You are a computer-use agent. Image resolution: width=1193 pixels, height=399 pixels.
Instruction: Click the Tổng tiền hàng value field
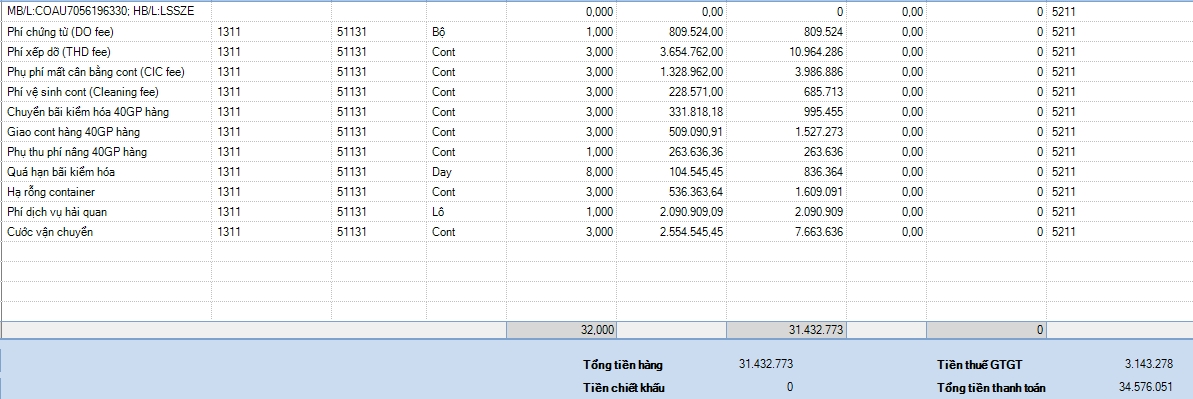765,364
